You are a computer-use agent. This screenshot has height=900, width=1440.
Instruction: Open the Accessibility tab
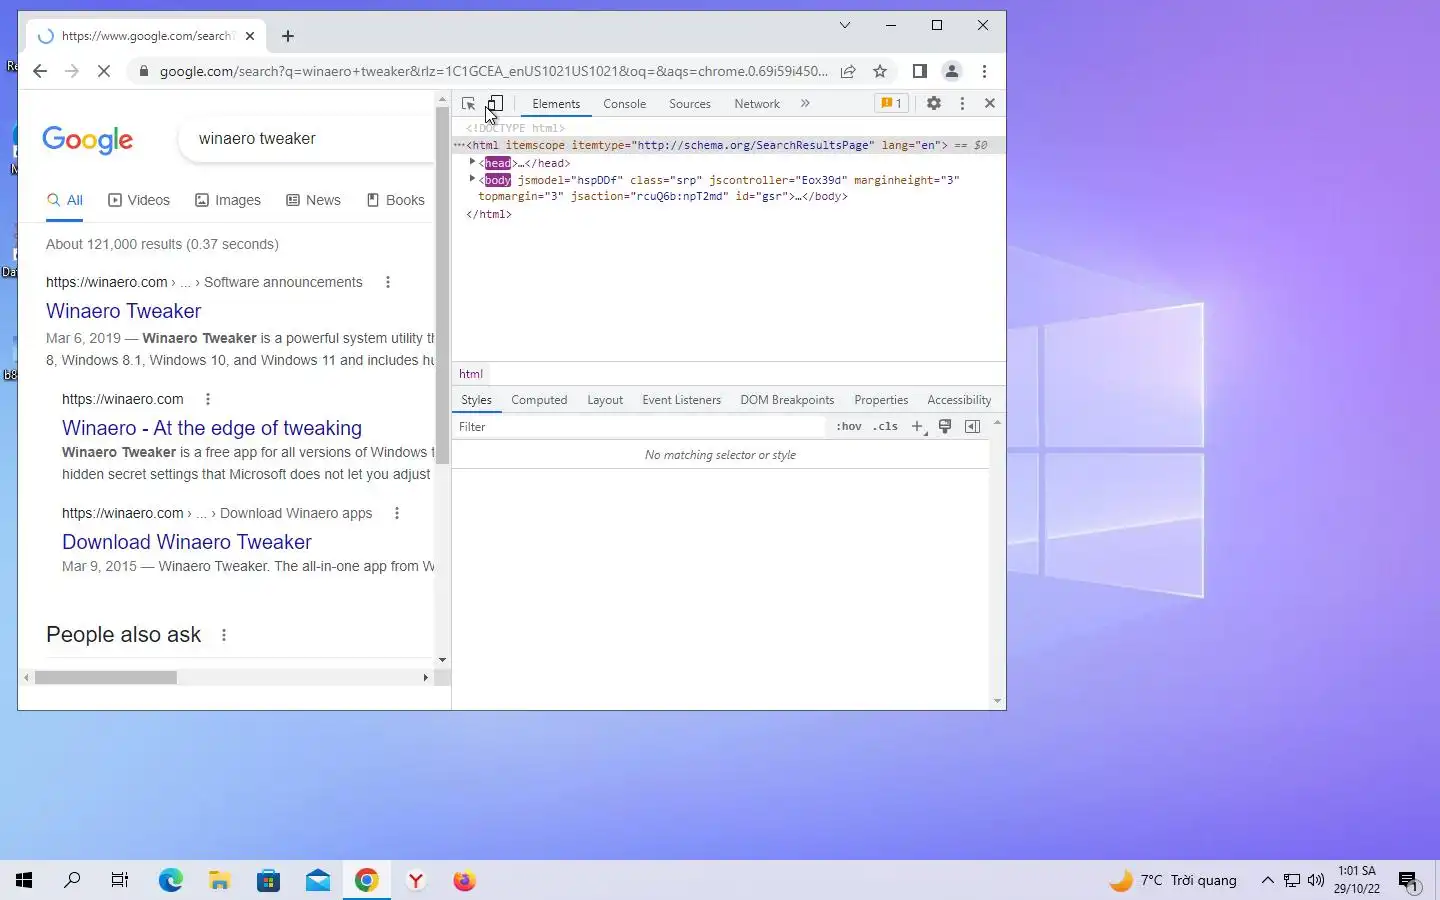pos(959,400)
